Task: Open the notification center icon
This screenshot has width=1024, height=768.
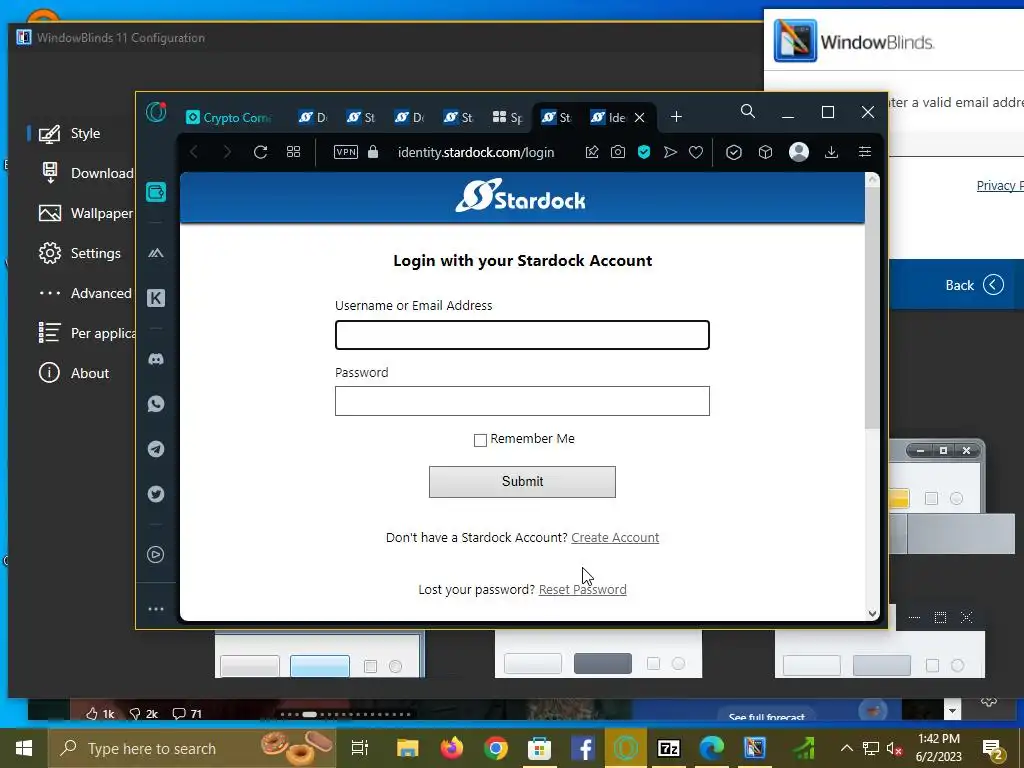Action: click(x=993, y=749)
